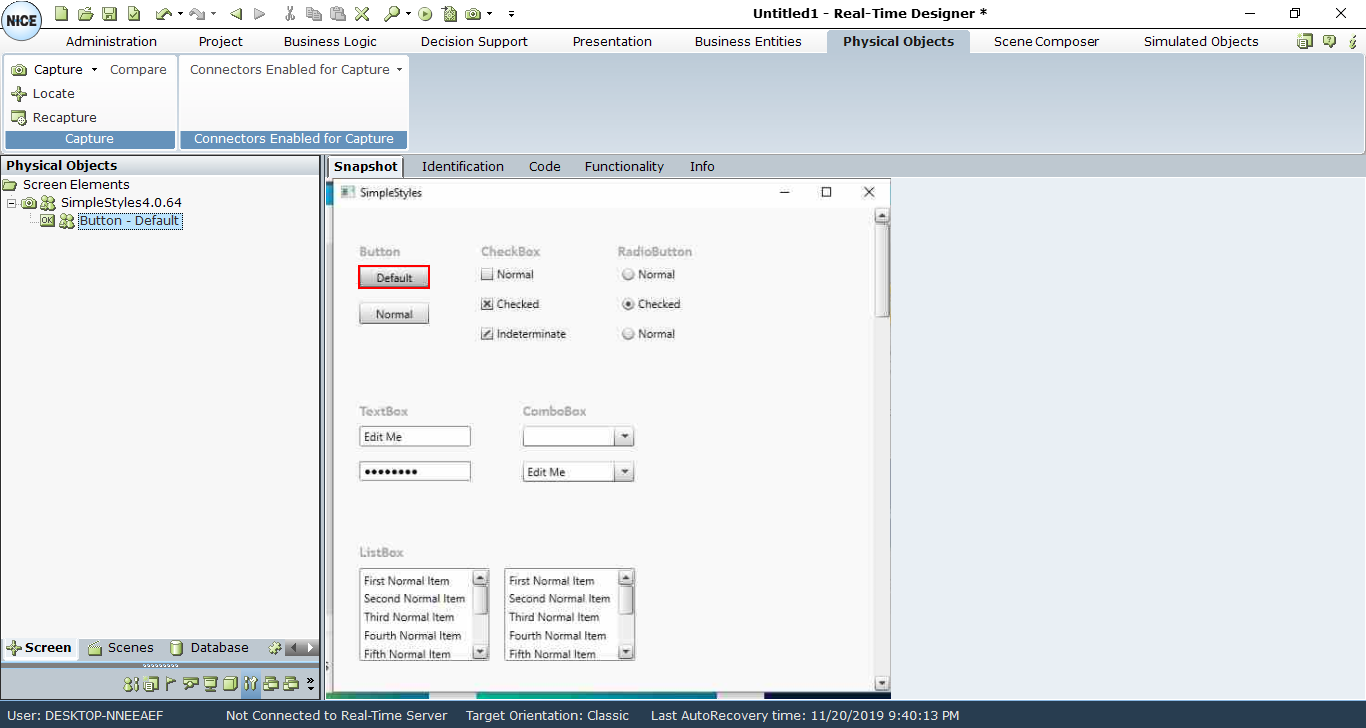Cut selection using the scissors icon
1366x728 pixels.
[x=290, y=13]
